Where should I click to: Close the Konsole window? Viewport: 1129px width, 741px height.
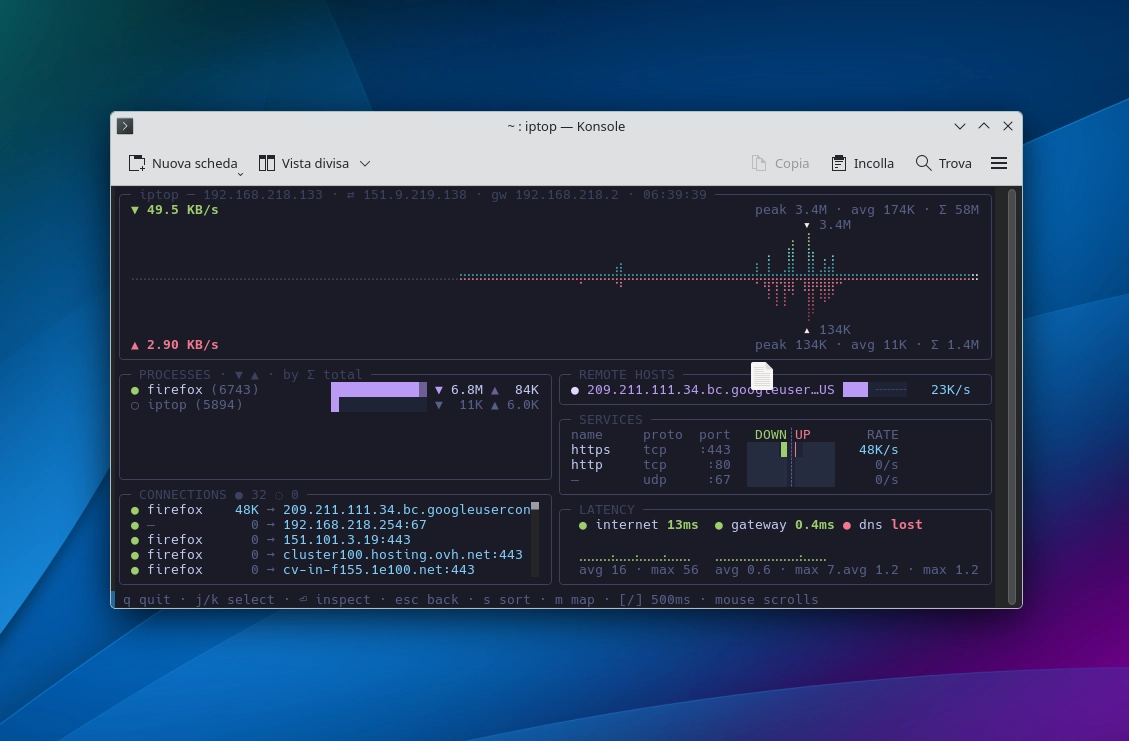pyautogui.click(x=1008, y=126)
